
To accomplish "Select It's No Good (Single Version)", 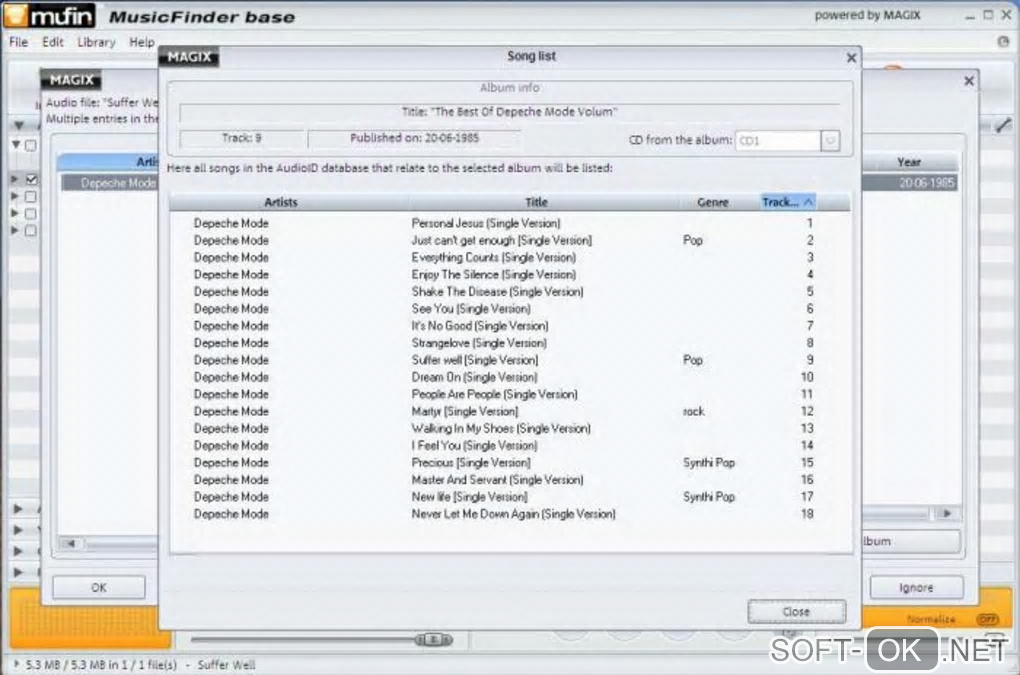I will pos(509,326).
